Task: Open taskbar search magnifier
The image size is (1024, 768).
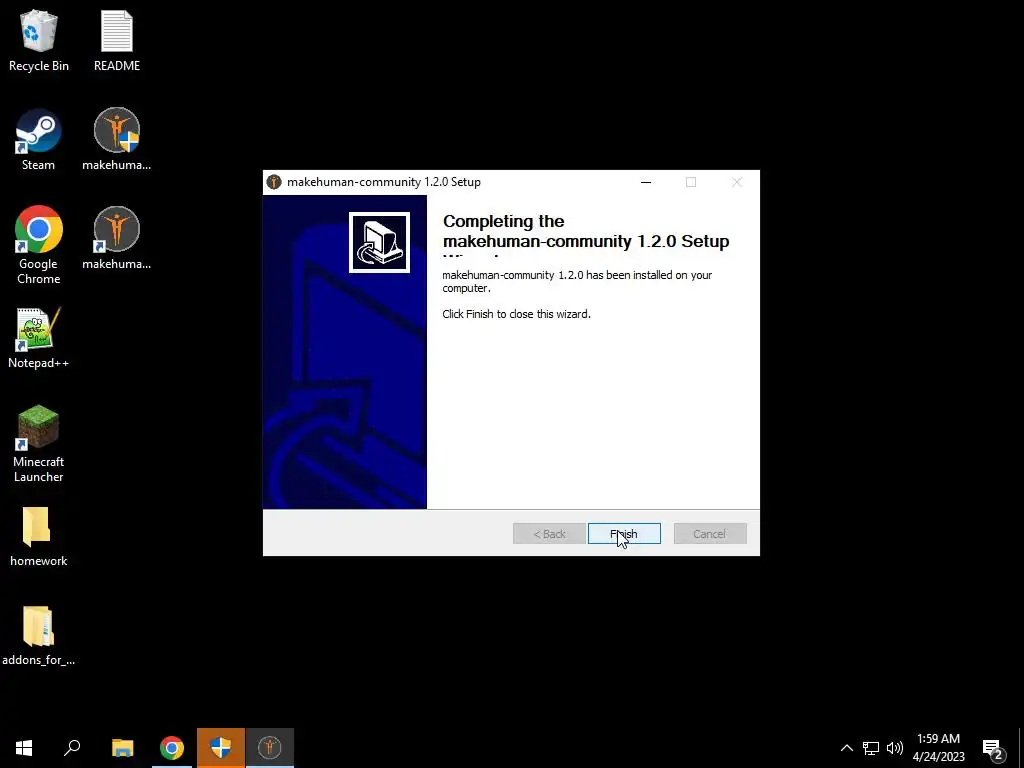Action: pyautogui.click(x=72, y=748)
